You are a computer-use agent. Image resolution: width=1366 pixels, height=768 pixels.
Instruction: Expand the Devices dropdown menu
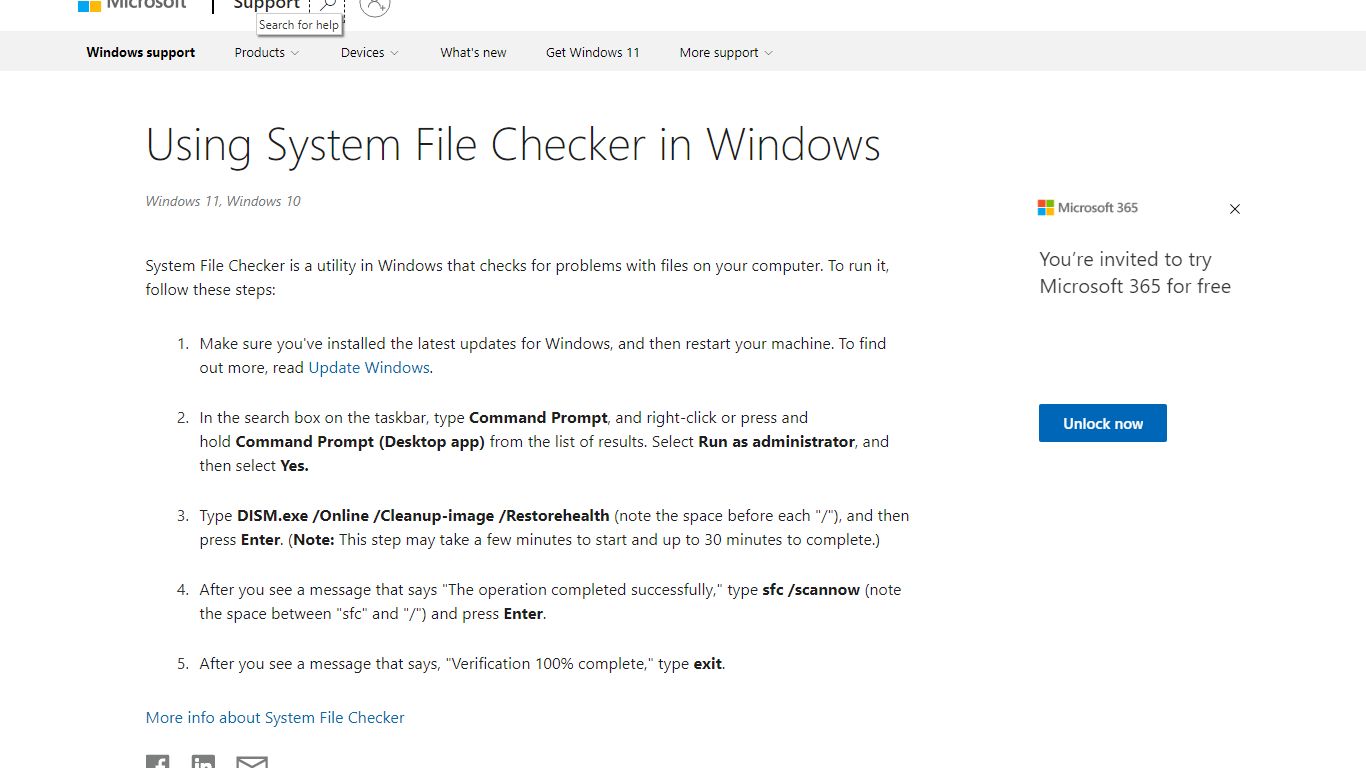point(369,52)
